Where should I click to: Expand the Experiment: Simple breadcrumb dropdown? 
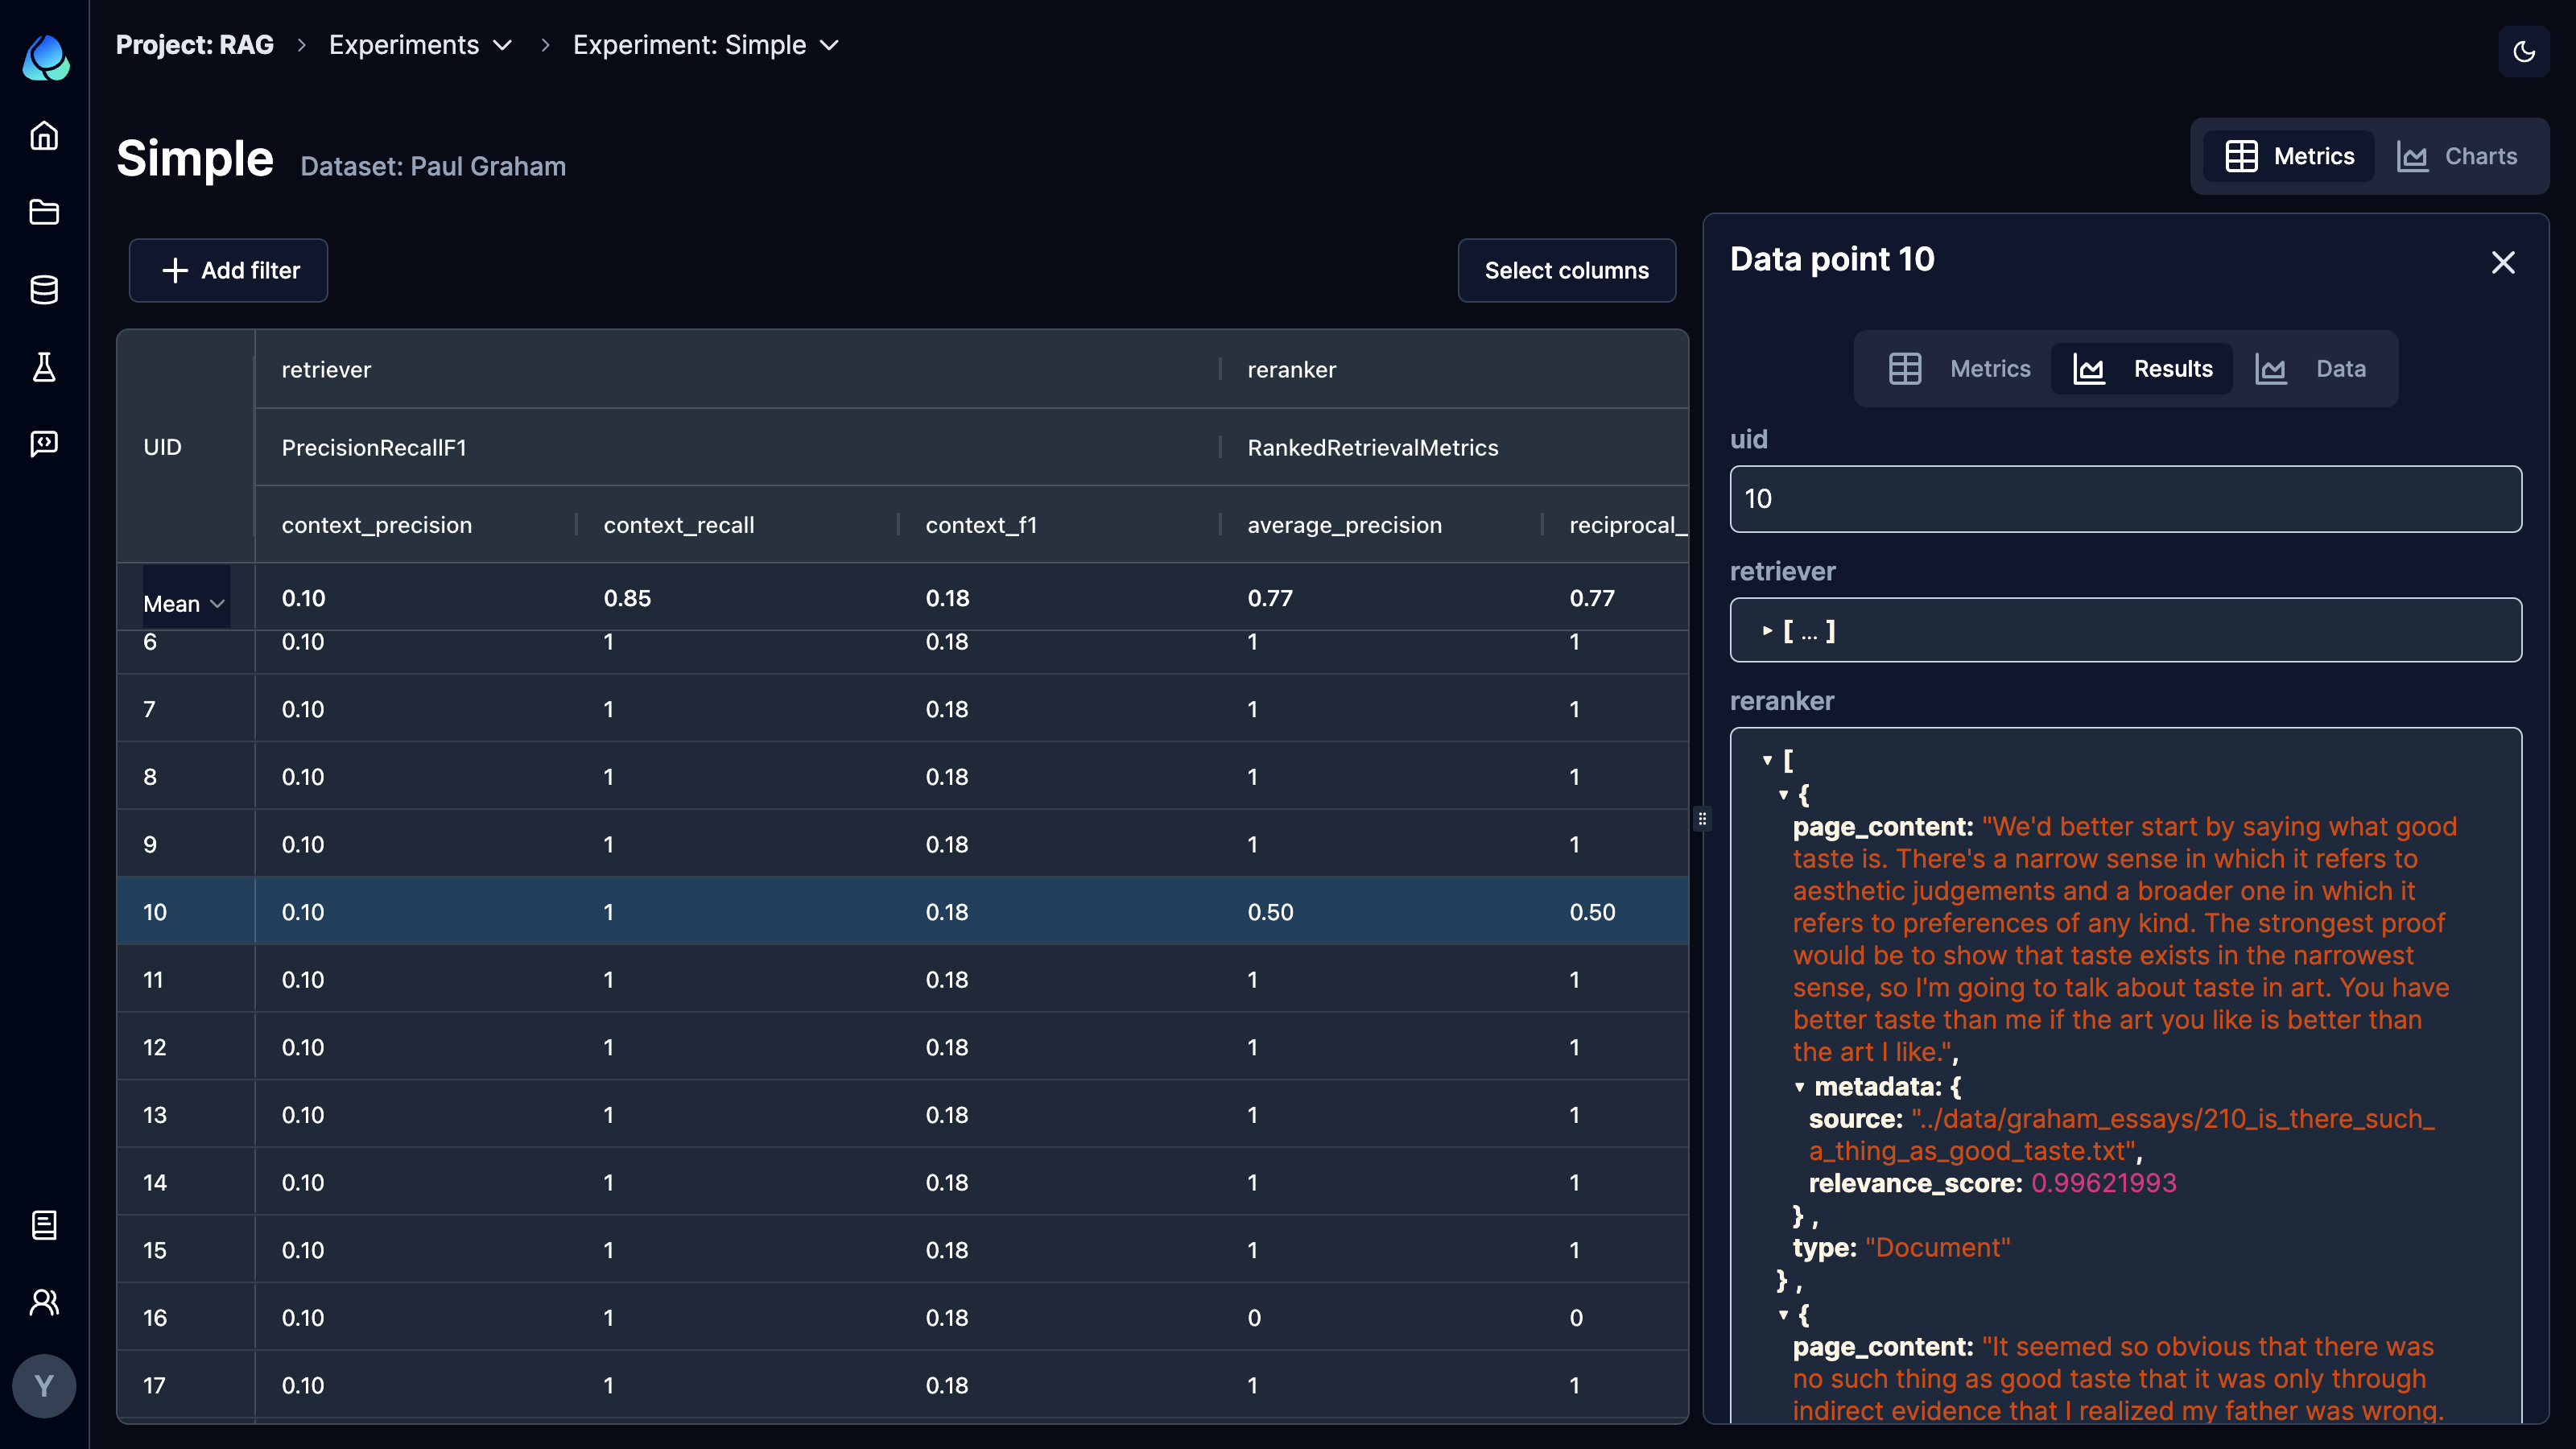[832, 44]
